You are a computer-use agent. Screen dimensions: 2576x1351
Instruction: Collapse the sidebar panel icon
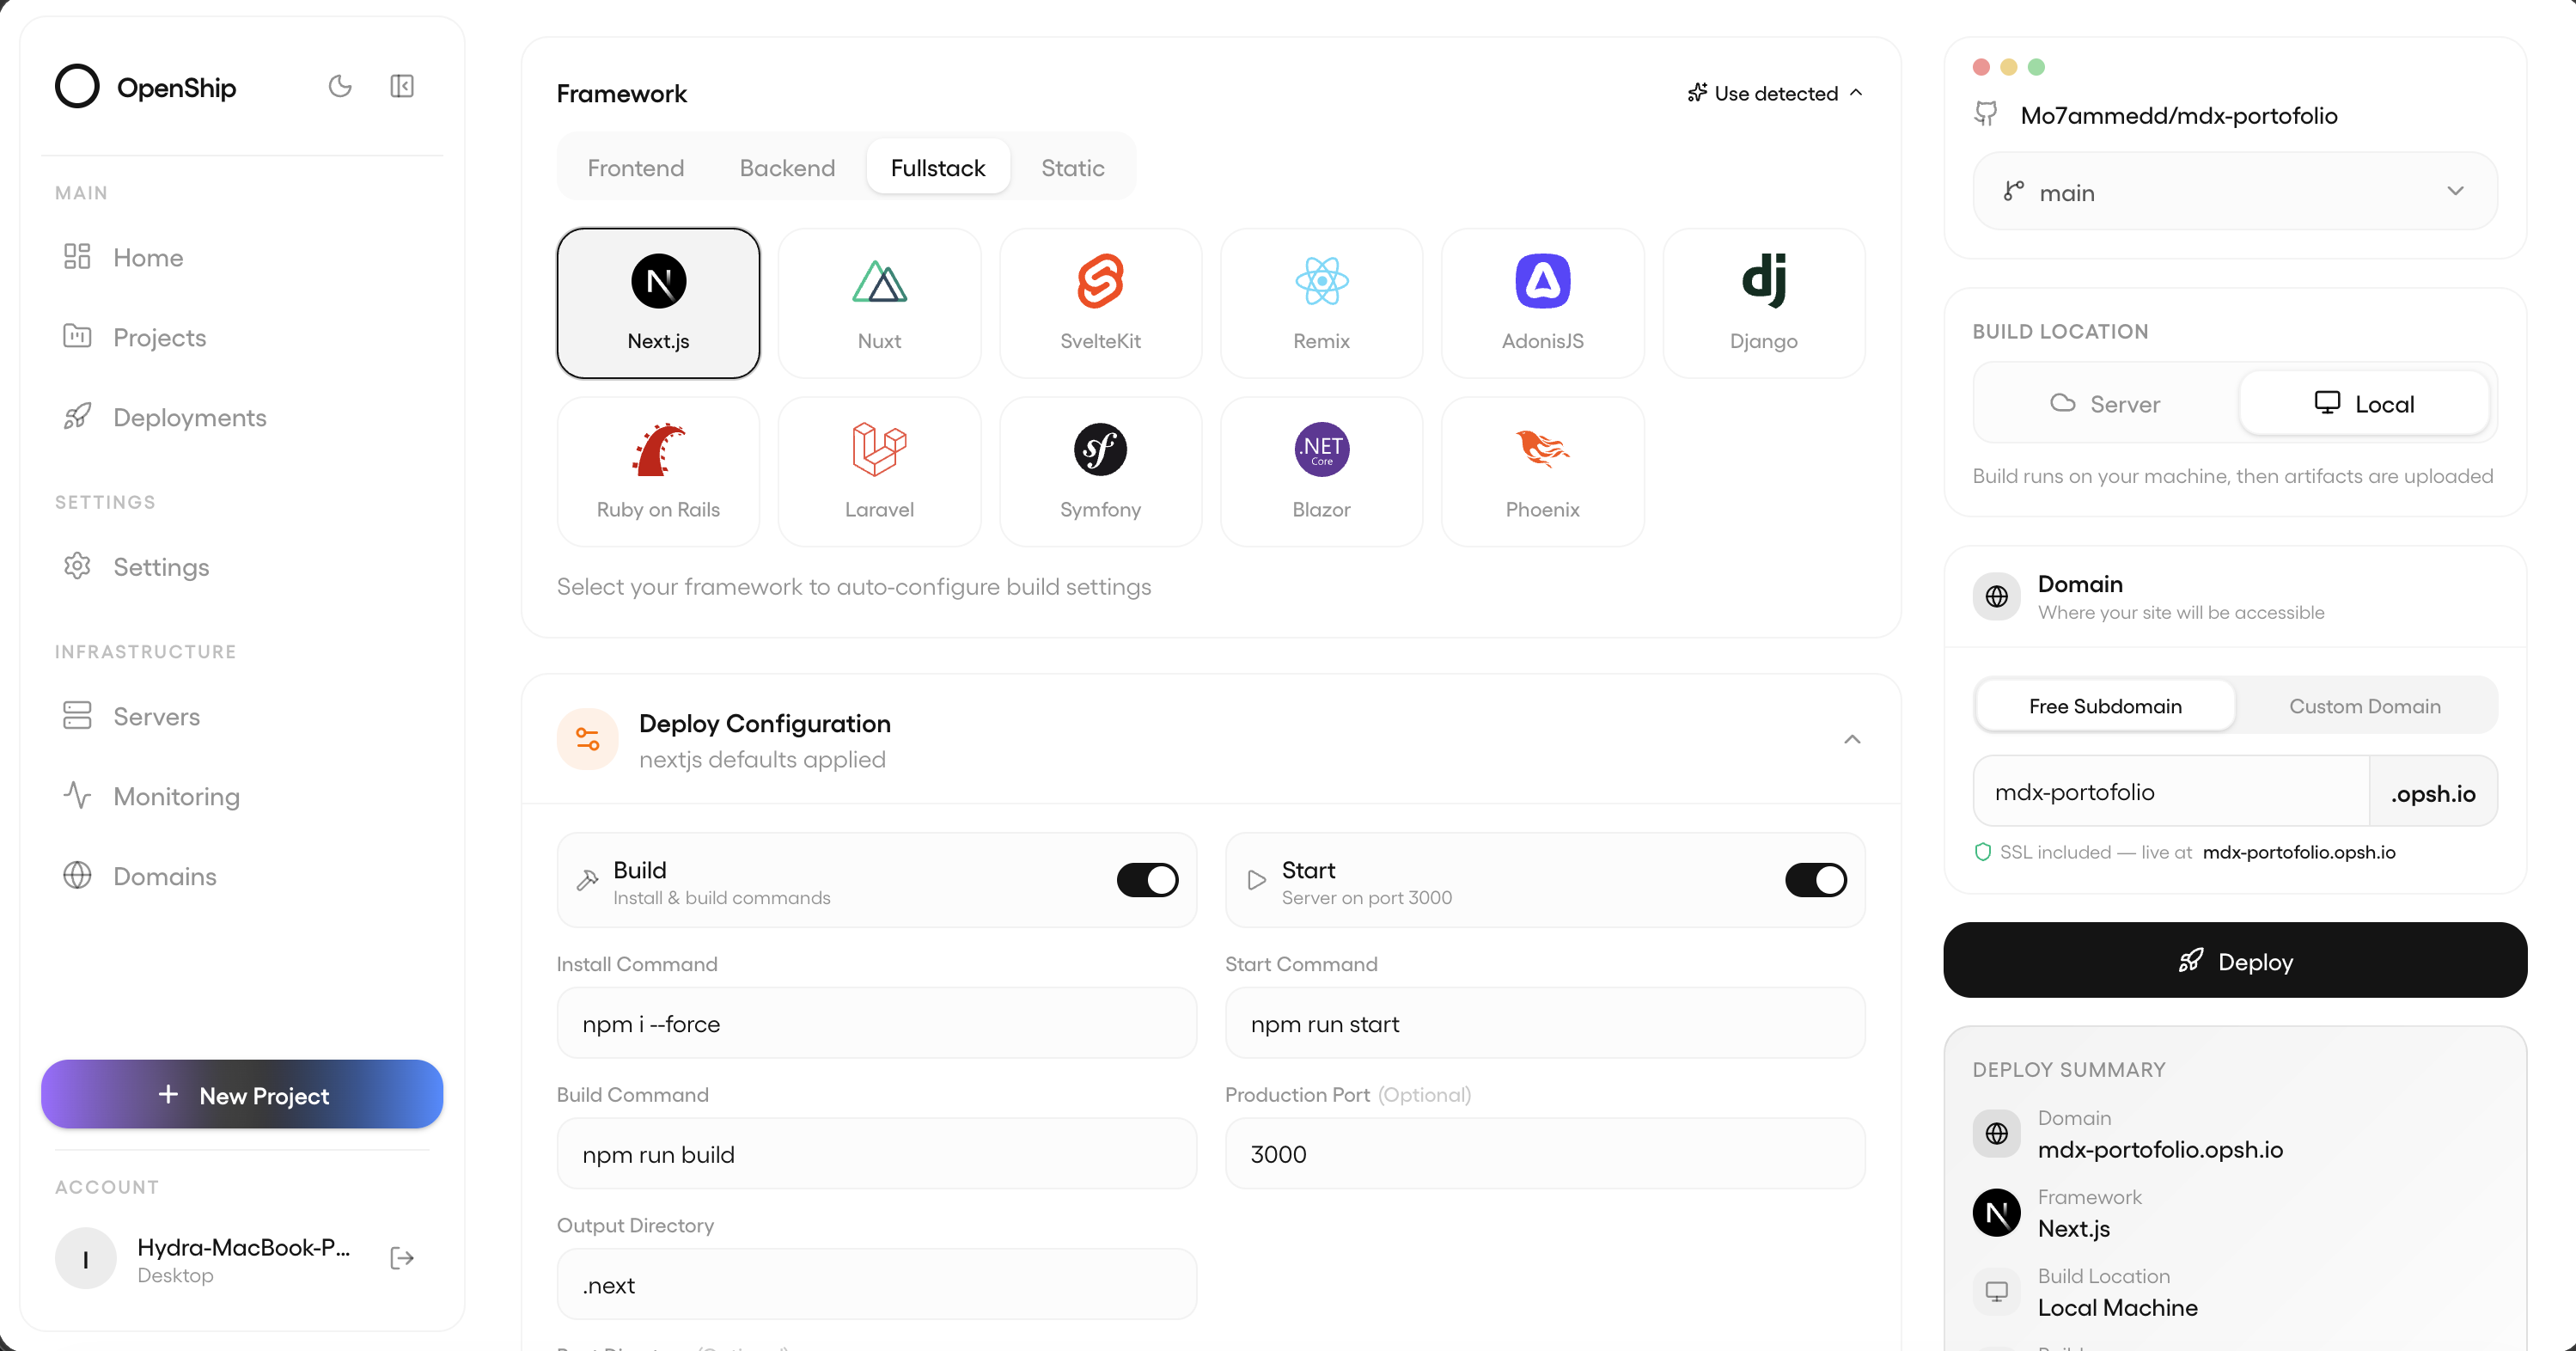[402, 86]
